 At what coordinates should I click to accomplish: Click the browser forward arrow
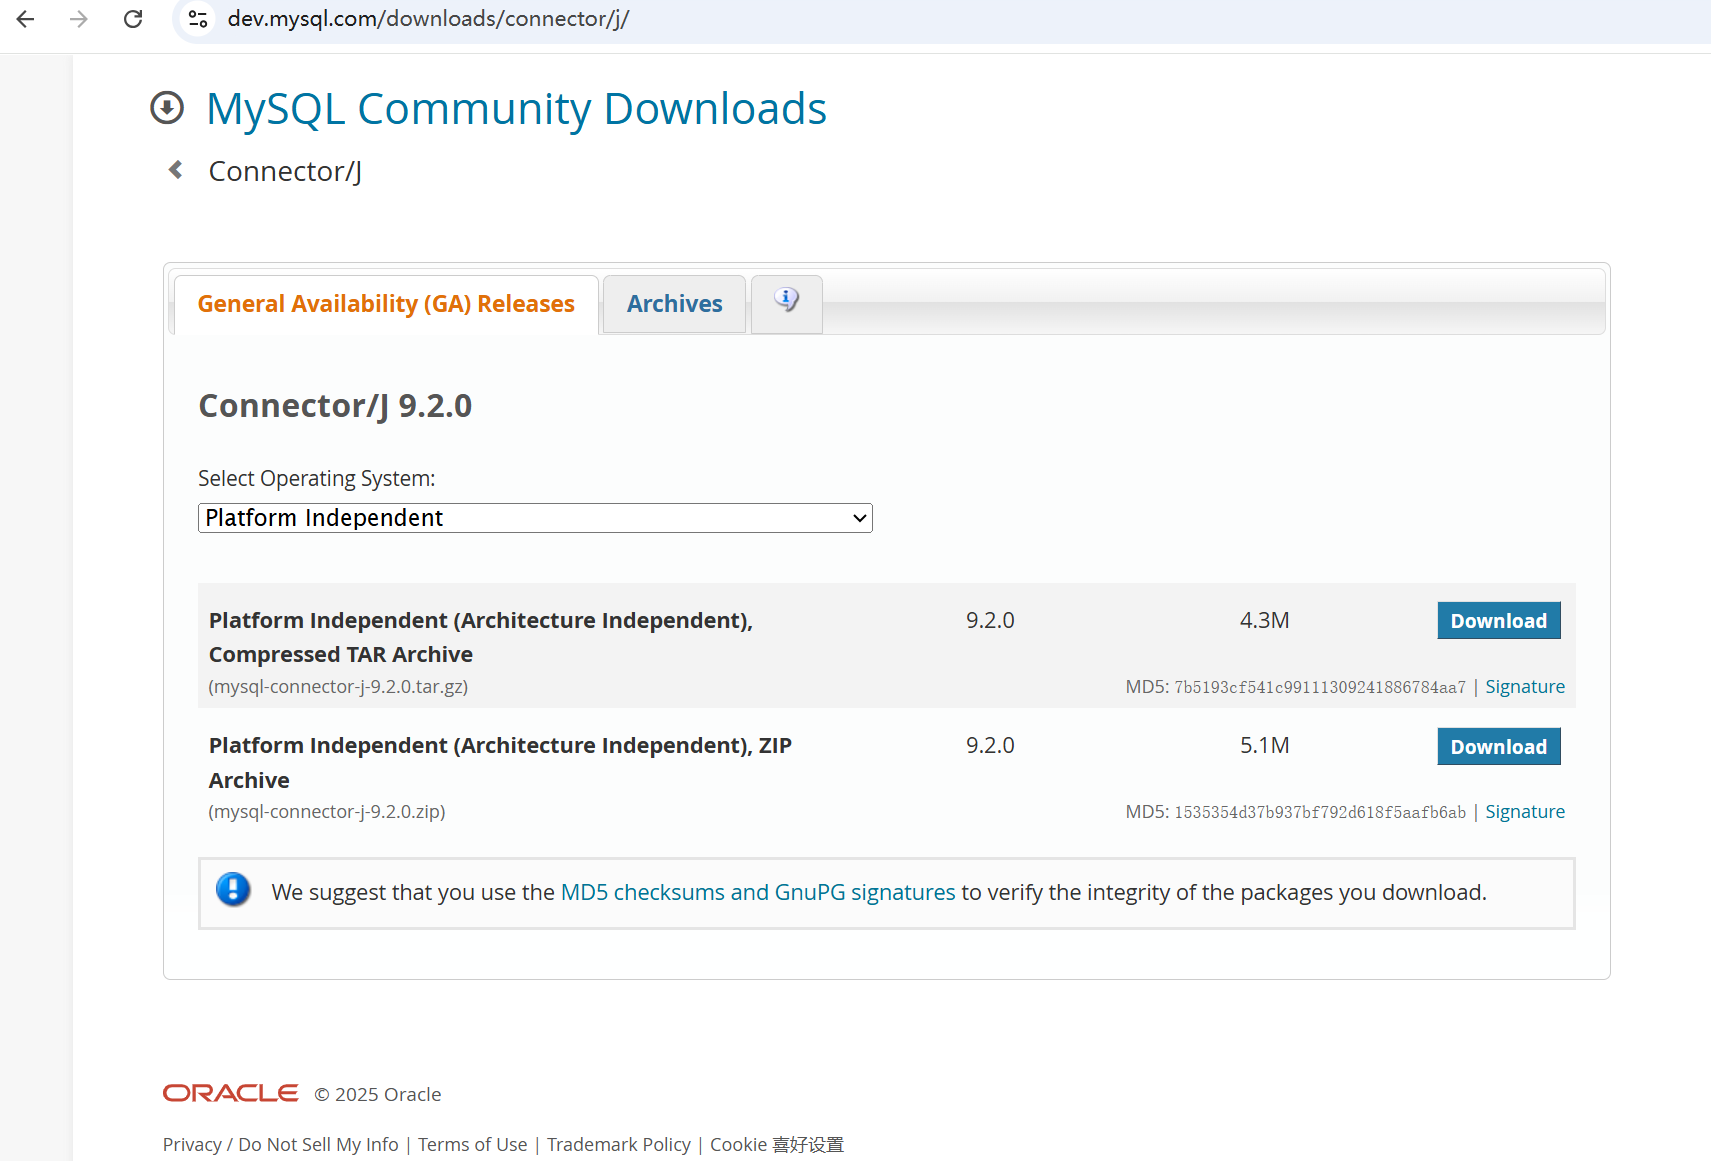coord(79,19)
